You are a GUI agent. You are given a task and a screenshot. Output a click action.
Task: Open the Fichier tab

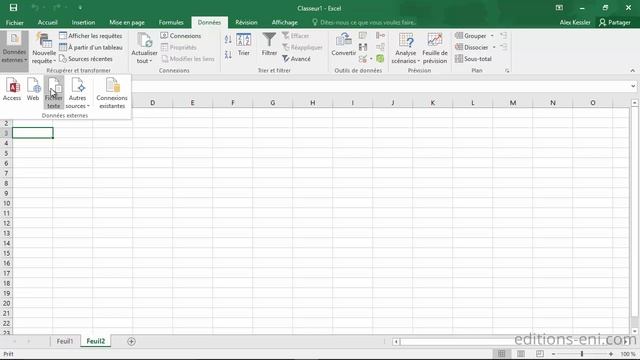point(15,22)
